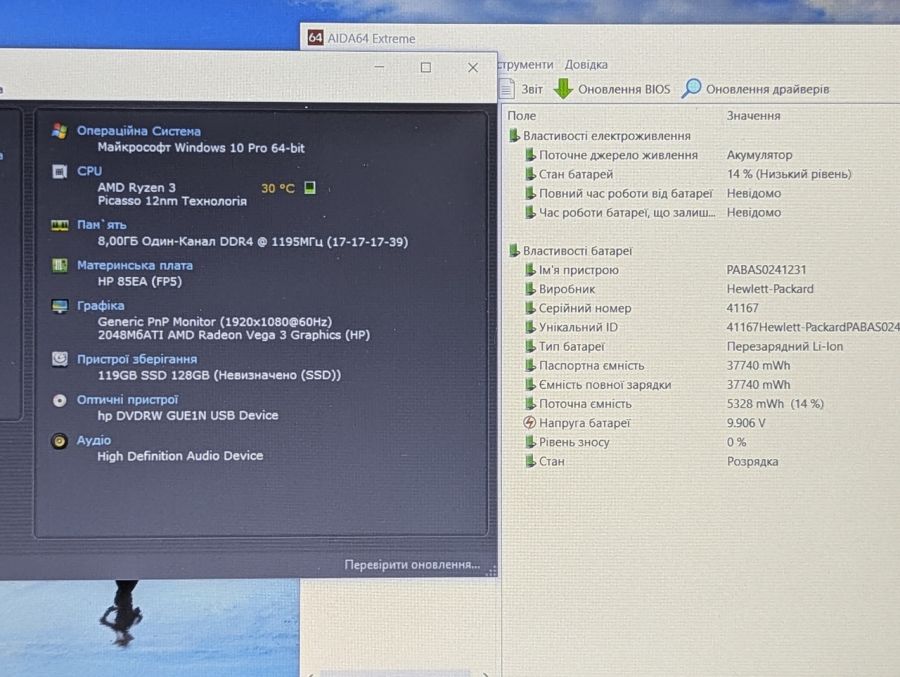900x677 pixels.
Task: Click the Паспортна ємність row icon
Action: point(530,365)
